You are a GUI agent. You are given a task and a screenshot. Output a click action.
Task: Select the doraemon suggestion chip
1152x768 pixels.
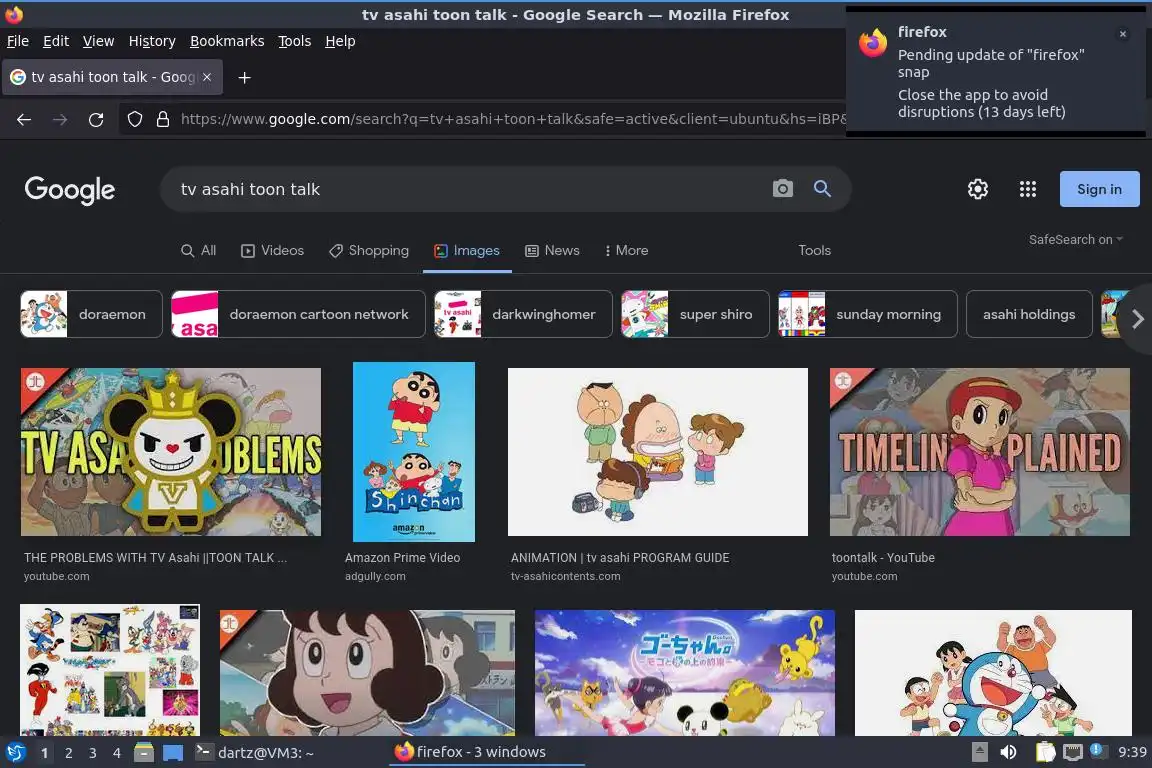click(91, 314)
